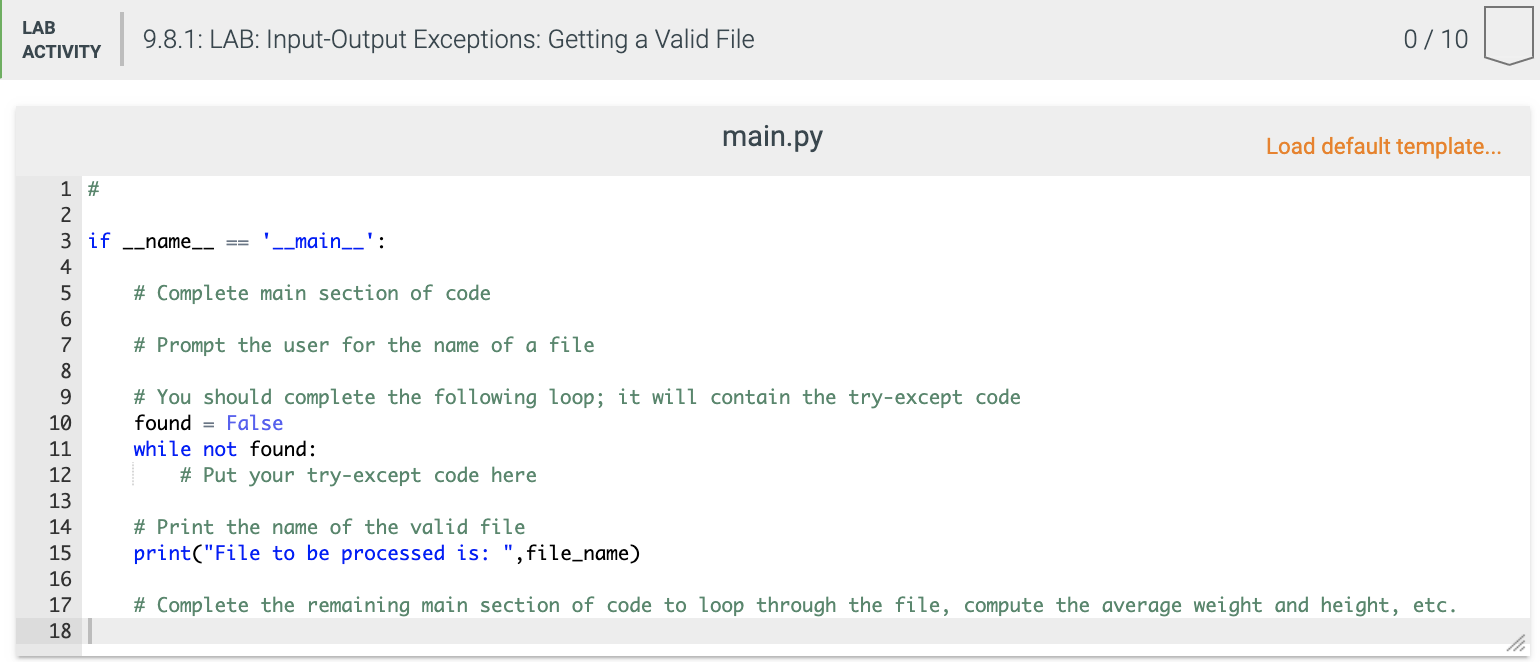Open the 9.8.1 lab title heading
Viewport: 1540px width, 662px height.
(x=449, y=40)
